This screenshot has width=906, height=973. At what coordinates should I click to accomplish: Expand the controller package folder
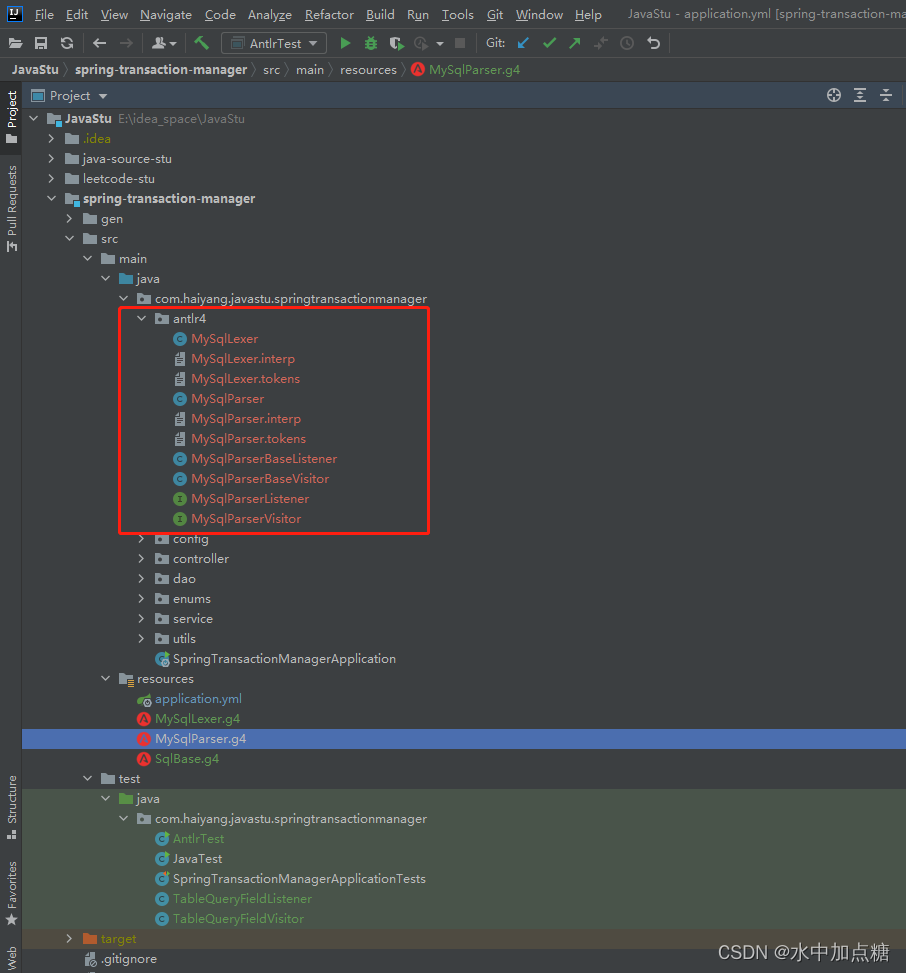click(x=140, y=558)
